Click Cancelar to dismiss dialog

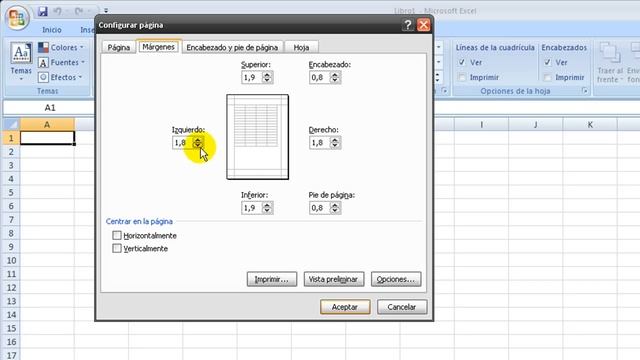[402, 307]
